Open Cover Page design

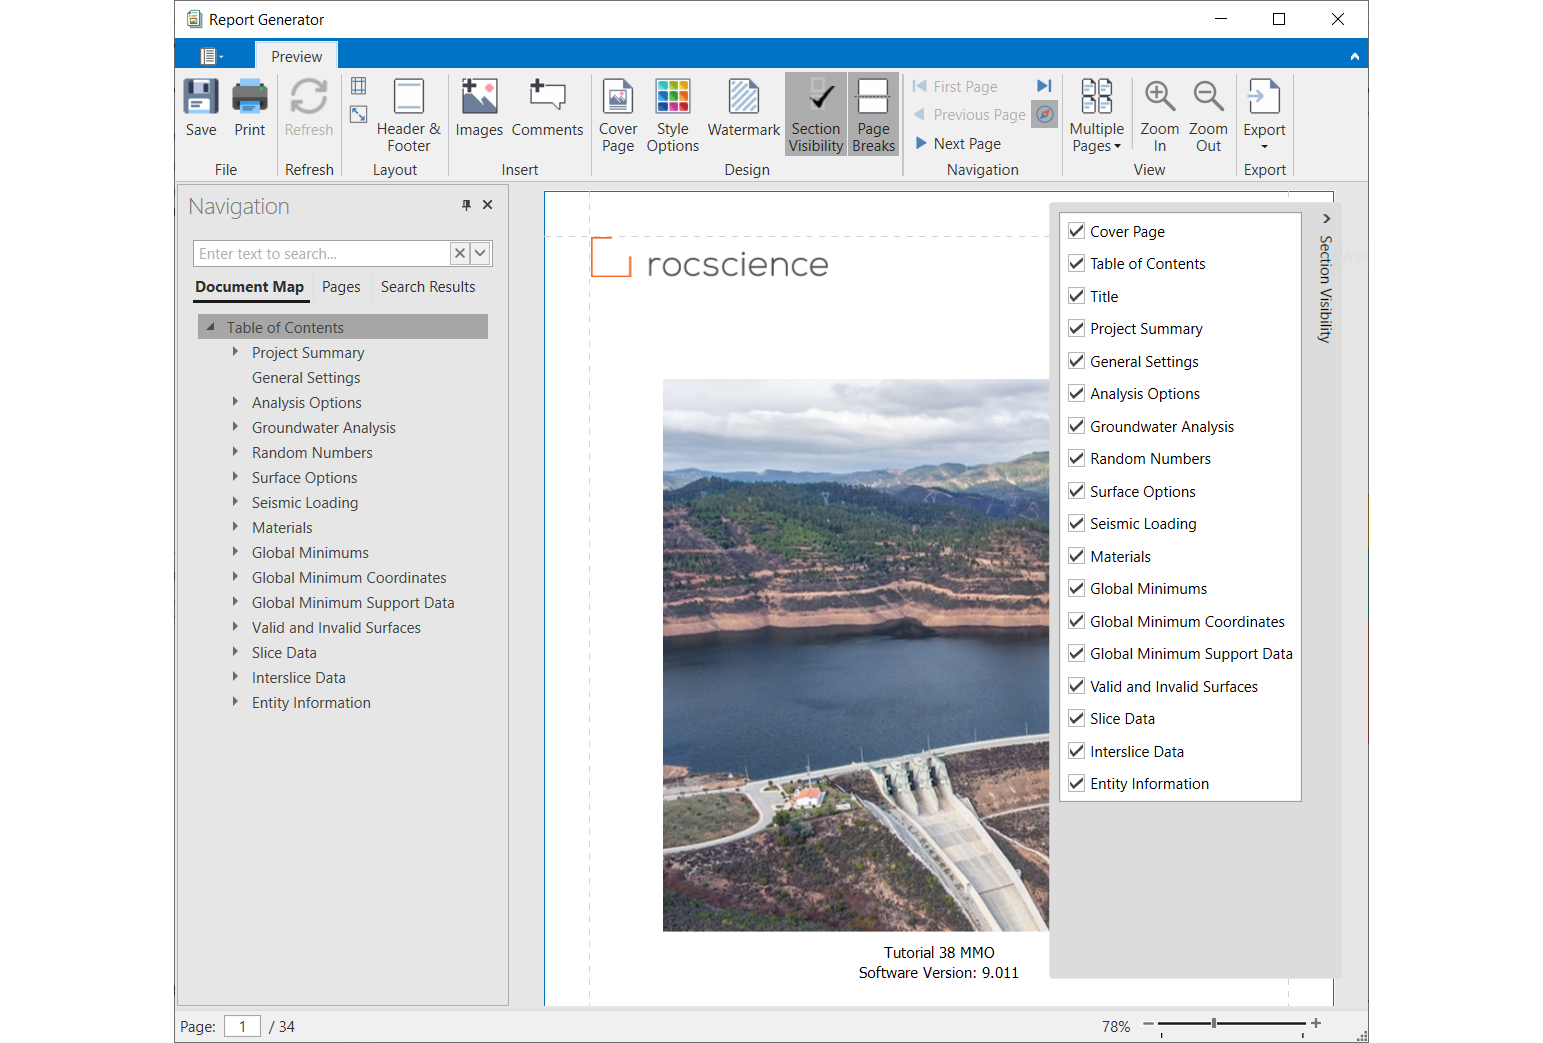618,115
